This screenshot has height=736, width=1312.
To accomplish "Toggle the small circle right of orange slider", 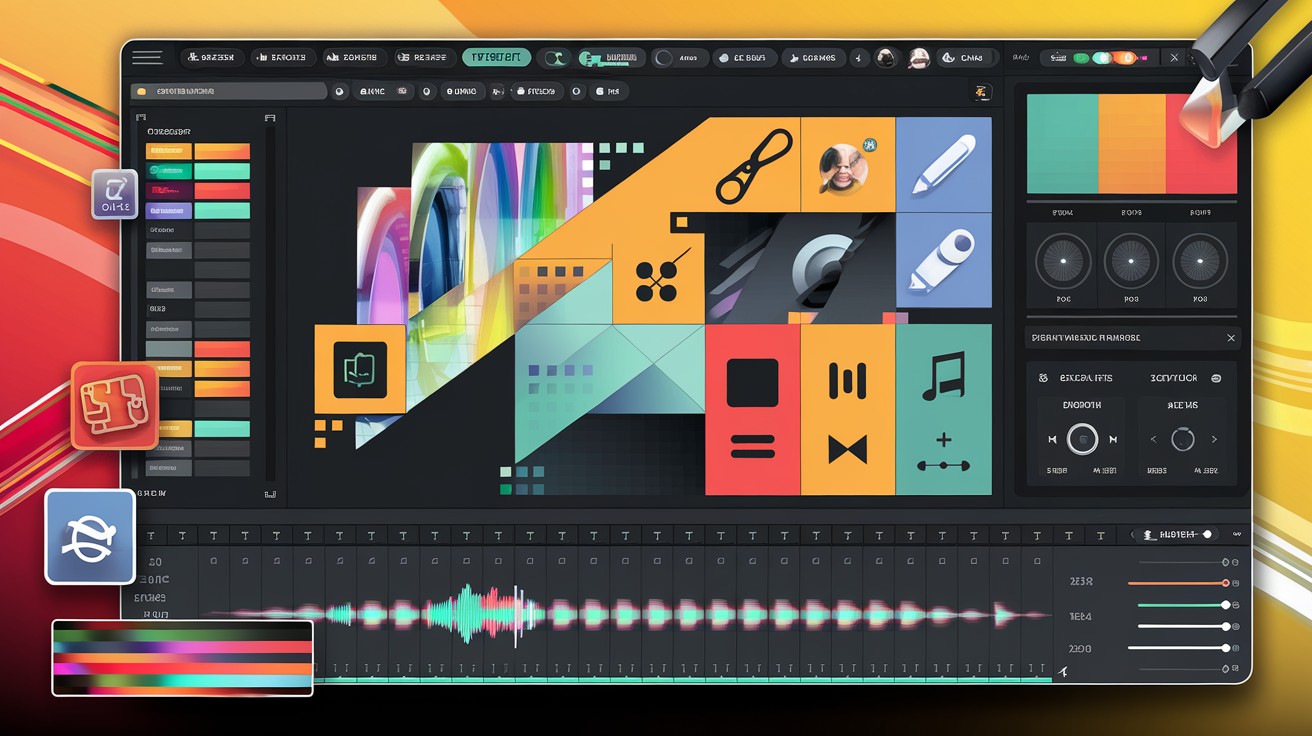I will 1237,583.
